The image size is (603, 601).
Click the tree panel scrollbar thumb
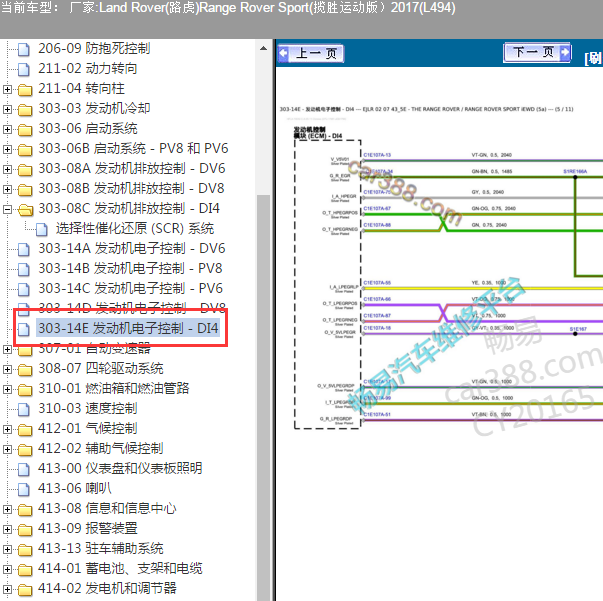coord(263,396)
